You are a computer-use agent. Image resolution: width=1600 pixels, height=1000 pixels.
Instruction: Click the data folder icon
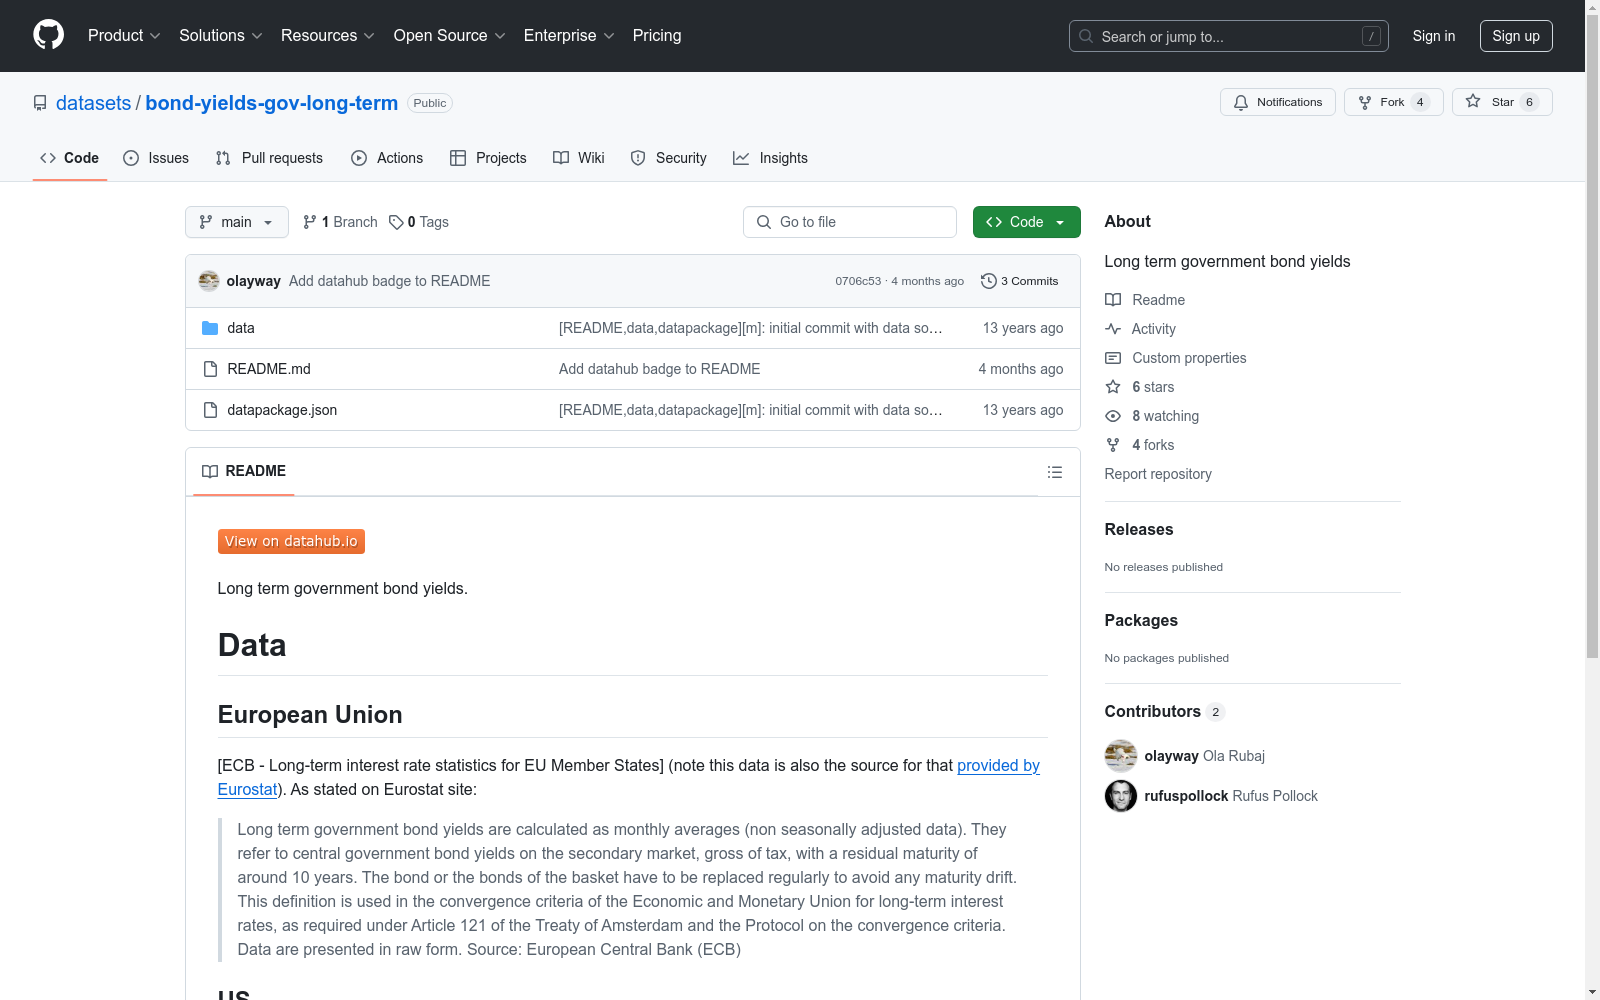pyautogui.click(x=210, y=328)
